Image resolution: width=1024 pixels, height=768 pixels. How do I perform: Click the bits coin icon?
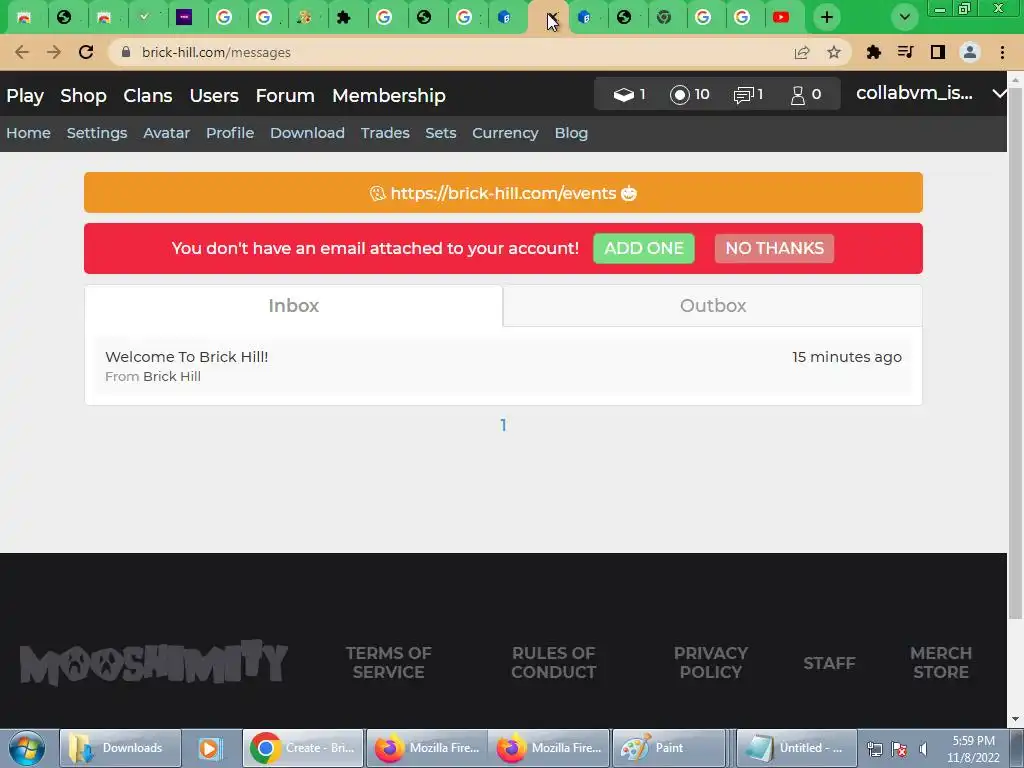[x=680, y=95]
